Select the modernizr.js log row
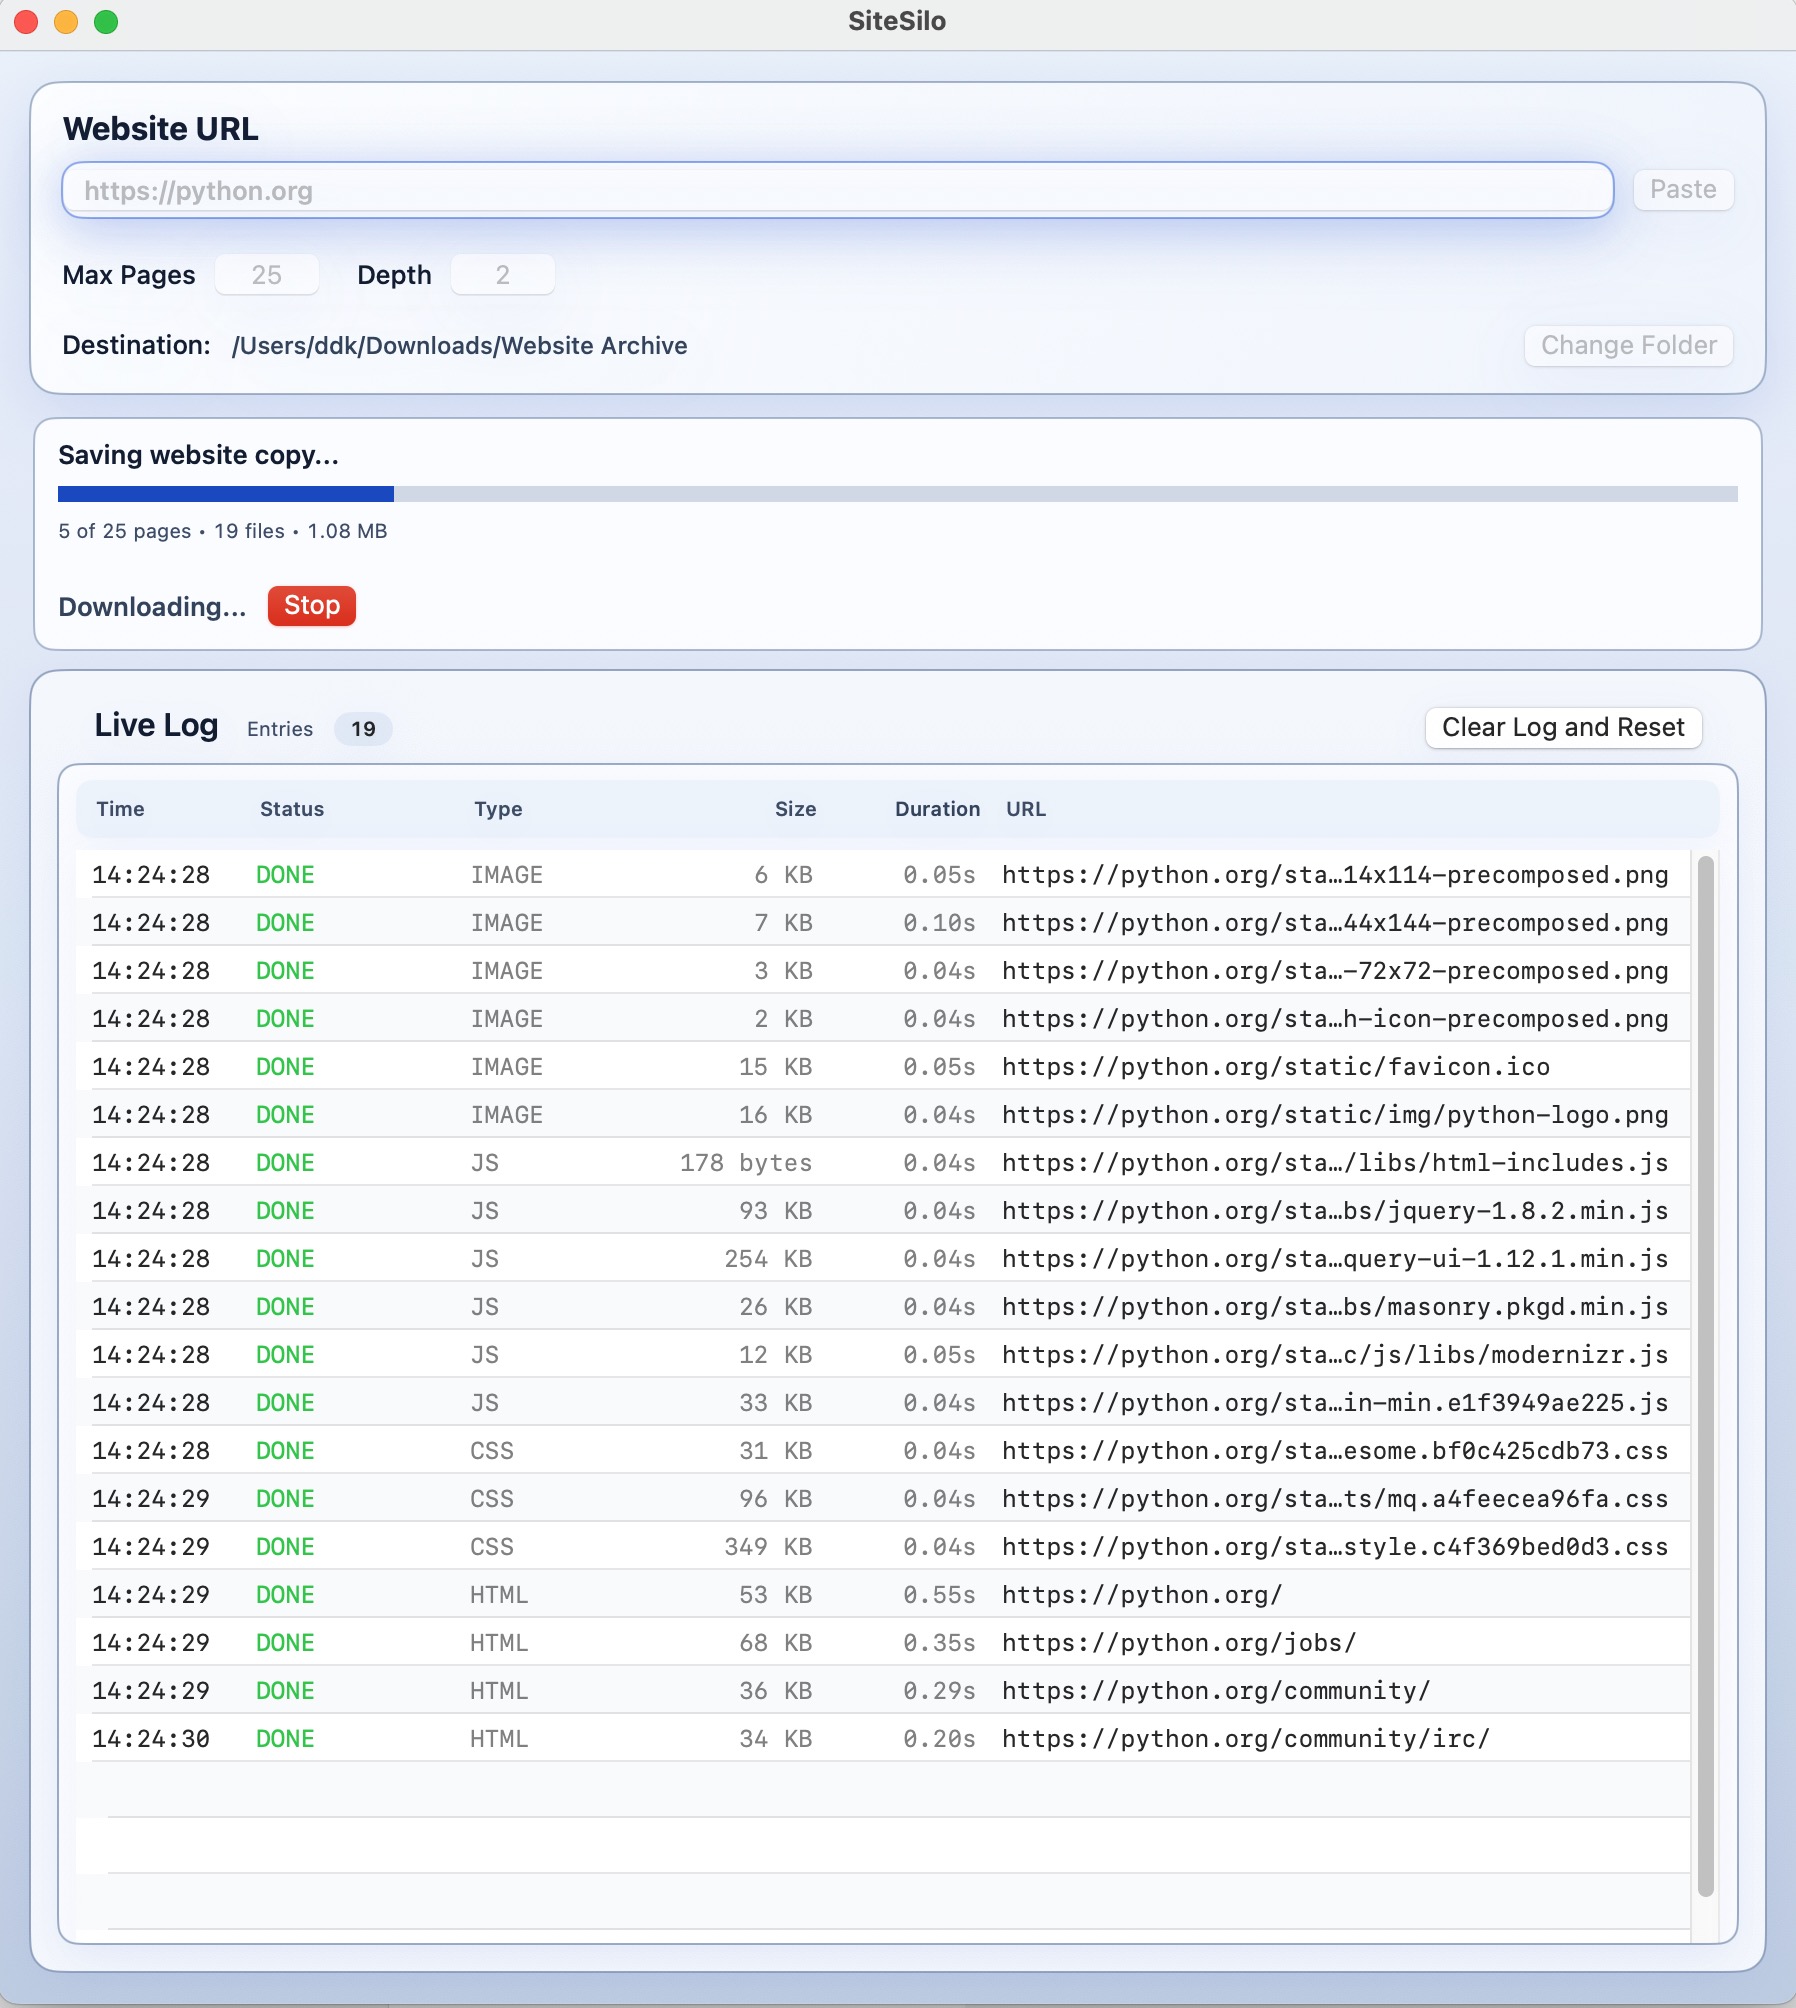Screen dimensions: 1796x2008 click(883, 1355)
